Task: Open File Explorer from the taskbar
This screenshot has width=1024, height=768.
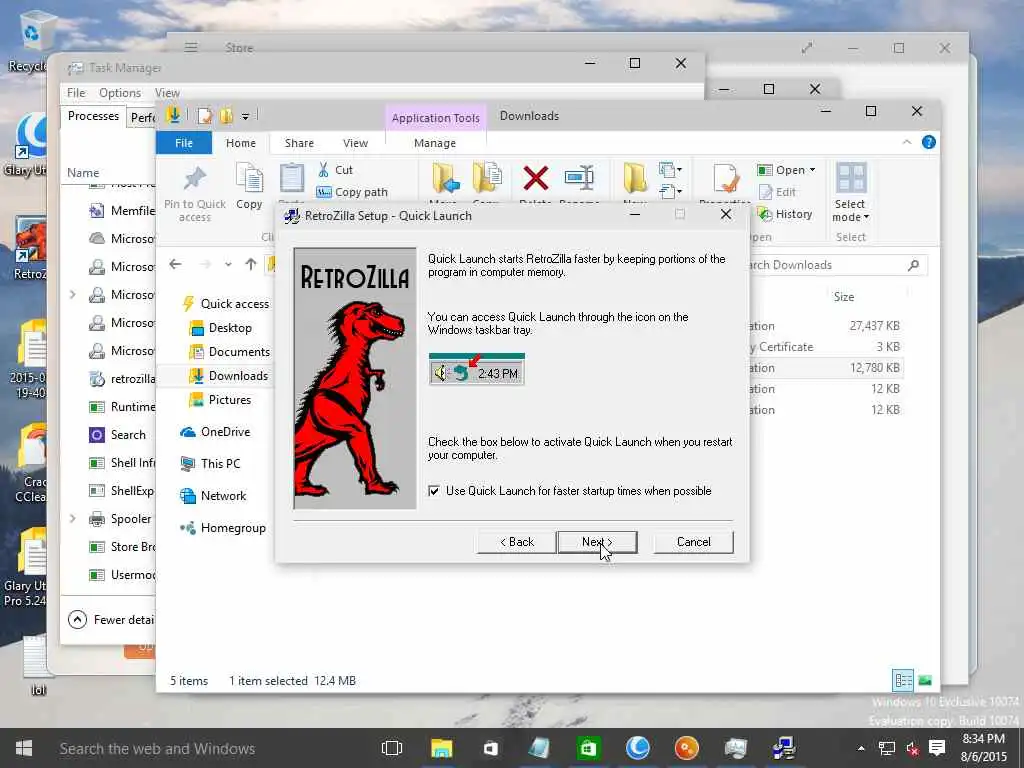Action: [441, 748]
